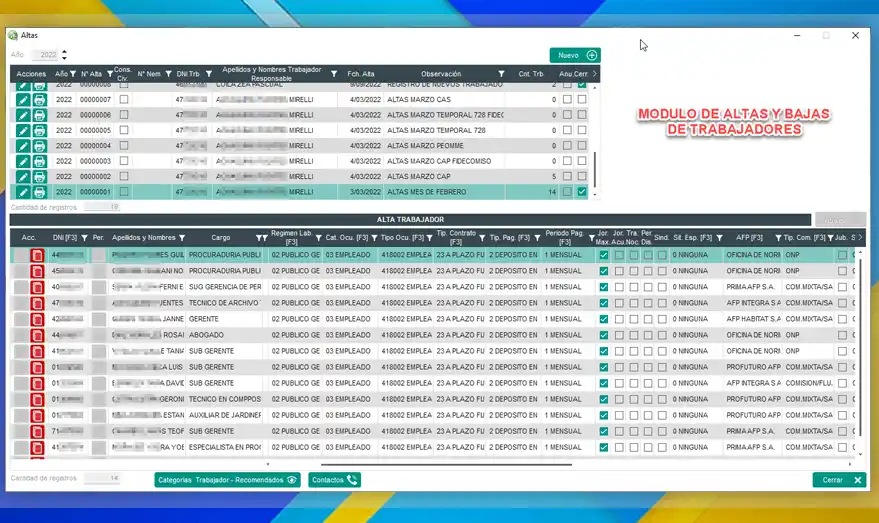Delete the AUXILIAR DE JARDINER worker row
879x523 pixels.
[x=37, y=415]
